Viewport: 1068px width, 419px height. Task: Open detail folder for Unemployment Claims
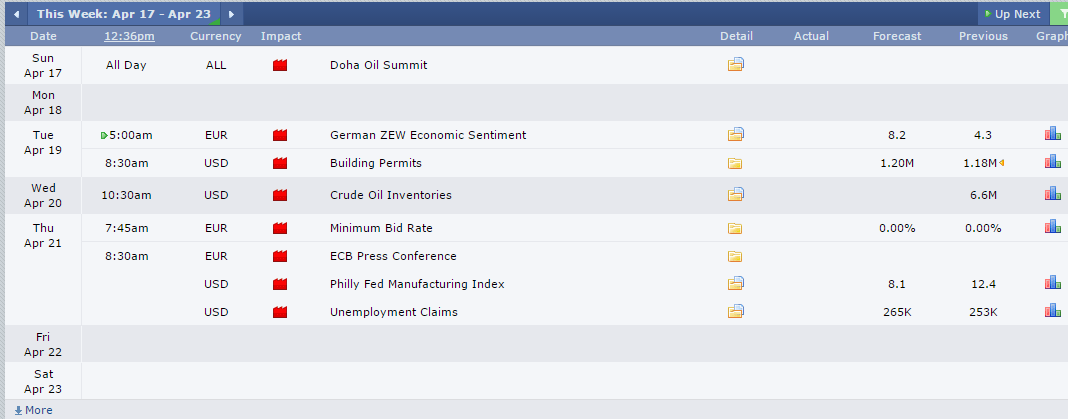[x=735, y=311]
